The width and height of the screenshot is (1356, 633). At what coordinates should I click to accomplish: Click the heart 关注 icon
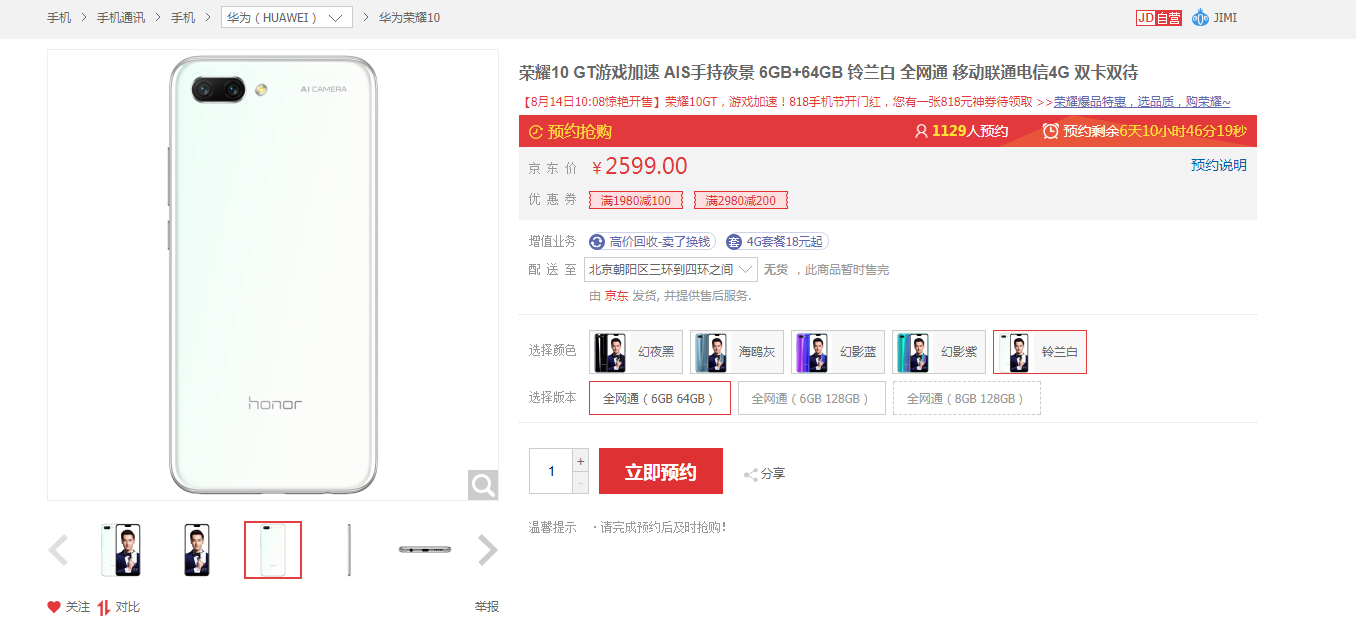pyautogui.click(x=54, y=607)
